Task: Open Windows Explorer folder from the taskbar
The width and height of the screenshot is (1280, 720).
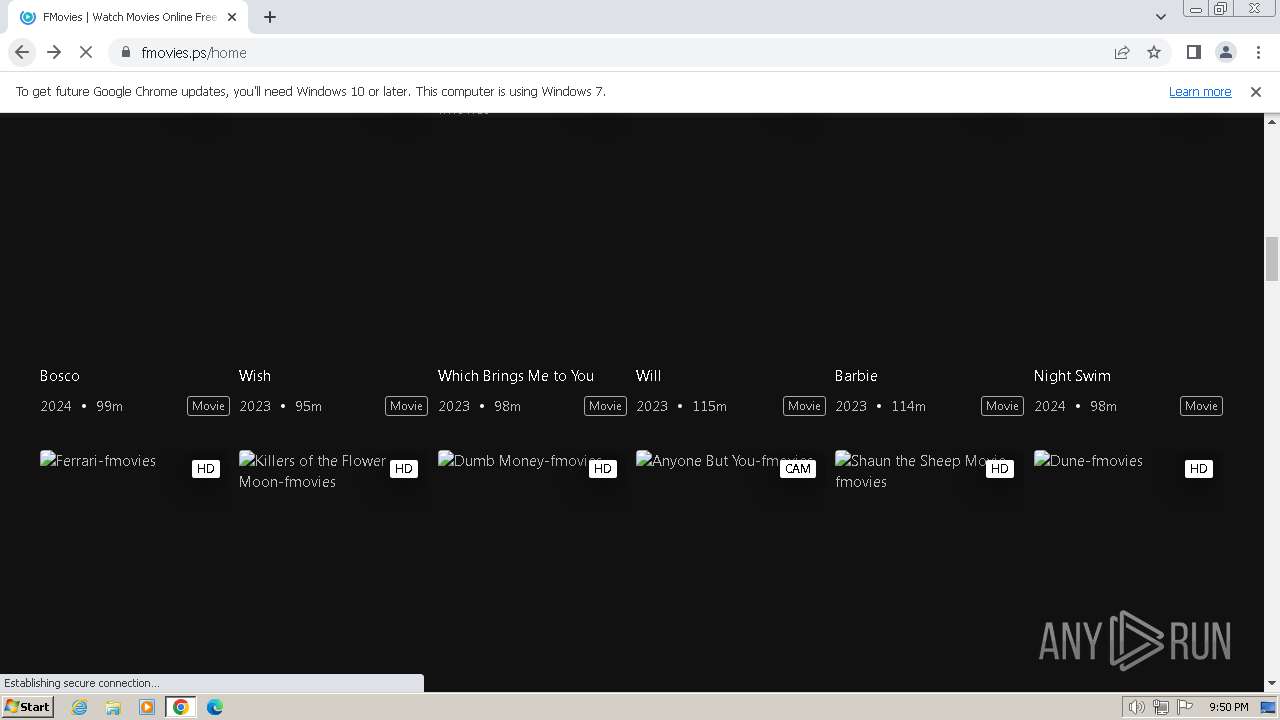Action: 113,707
